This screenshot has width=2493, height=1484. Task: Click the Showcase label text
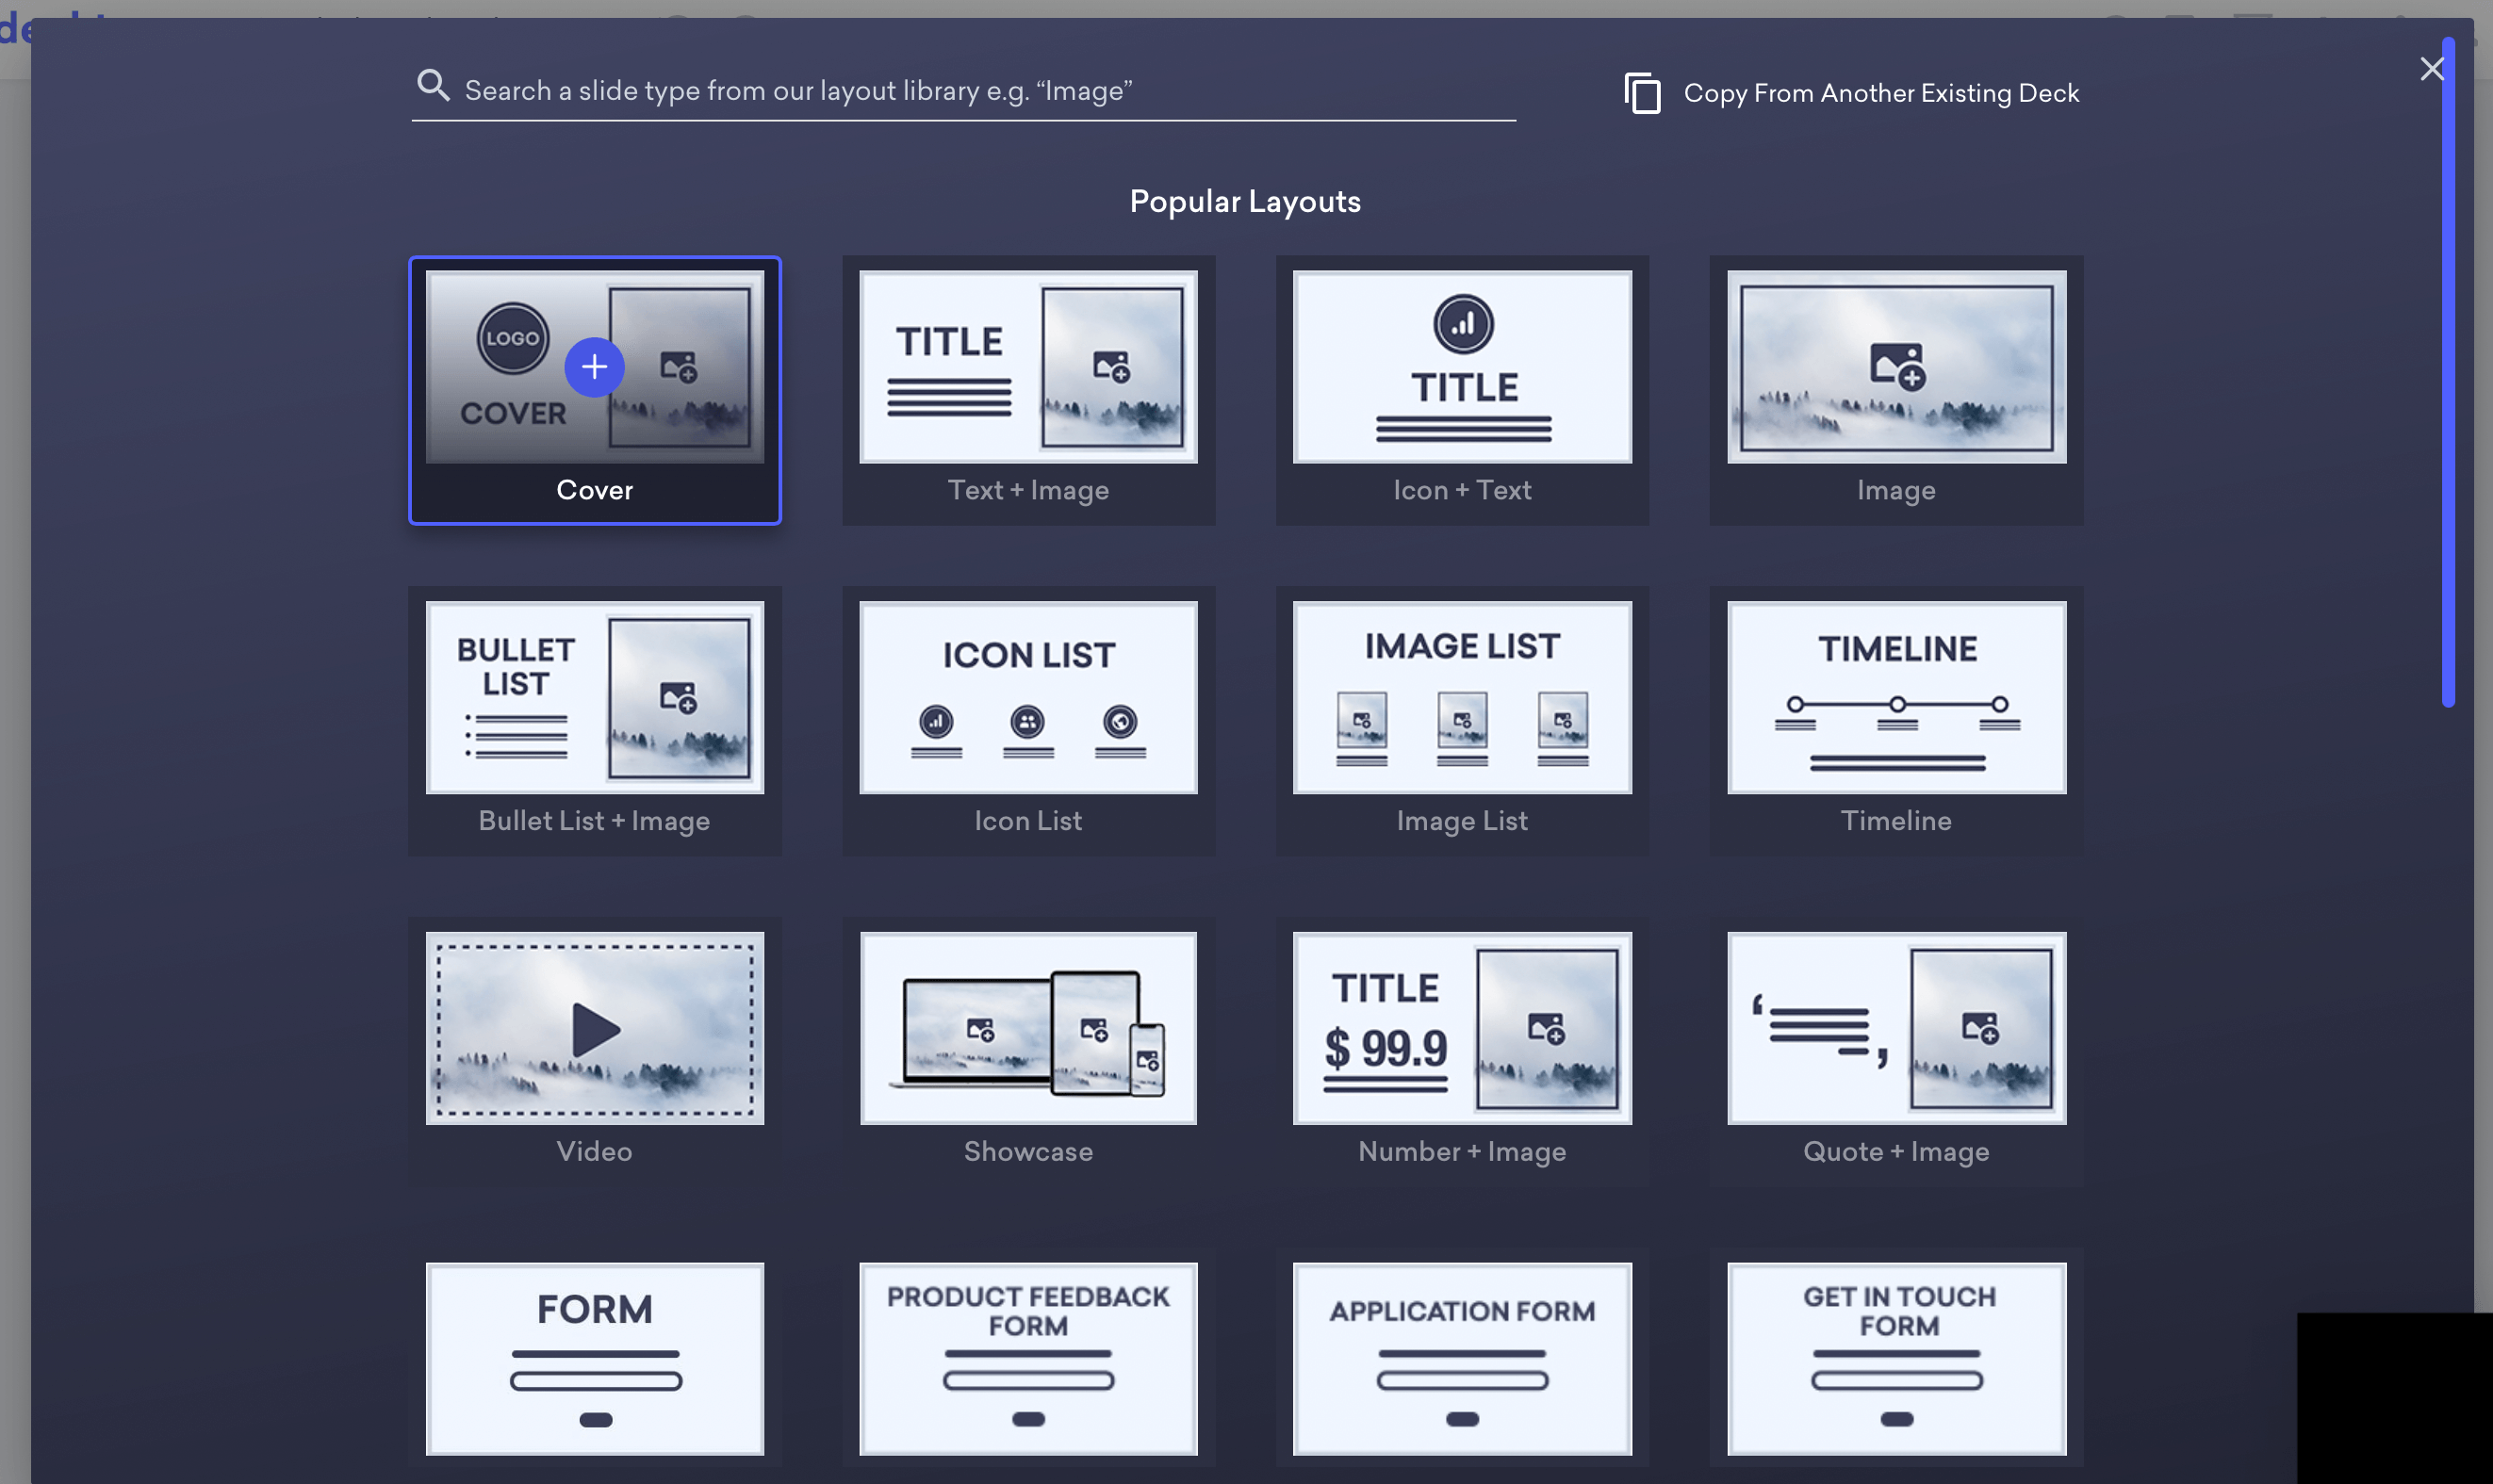point(1028,1152)
